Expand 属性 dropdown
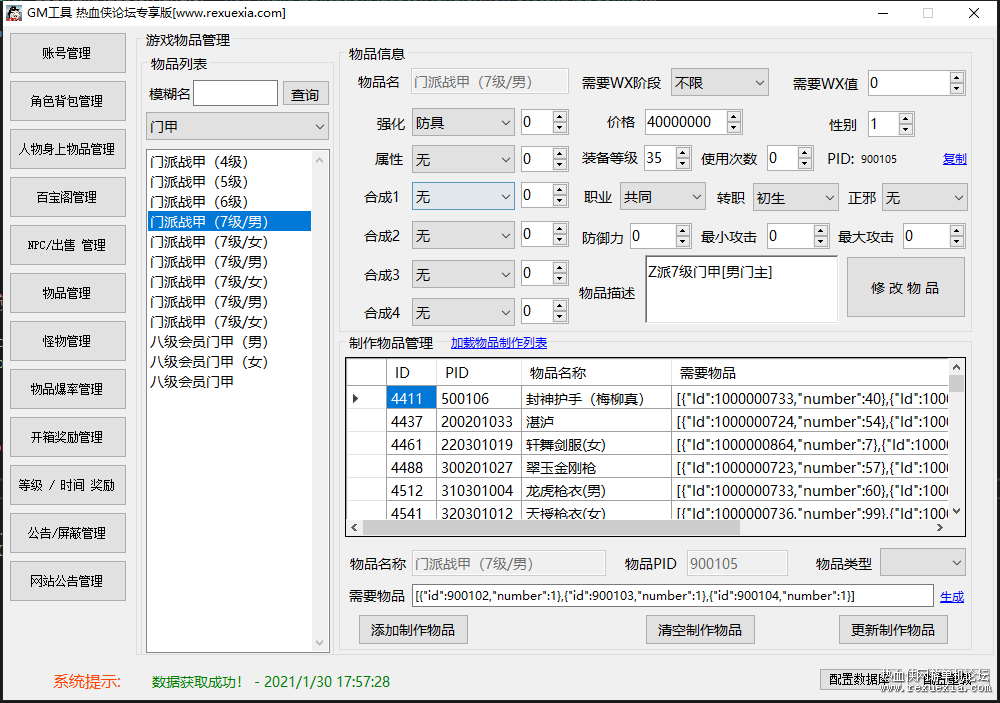This screenshot has width=1000, height=703. pyautogui.click(x=463, y=159)
